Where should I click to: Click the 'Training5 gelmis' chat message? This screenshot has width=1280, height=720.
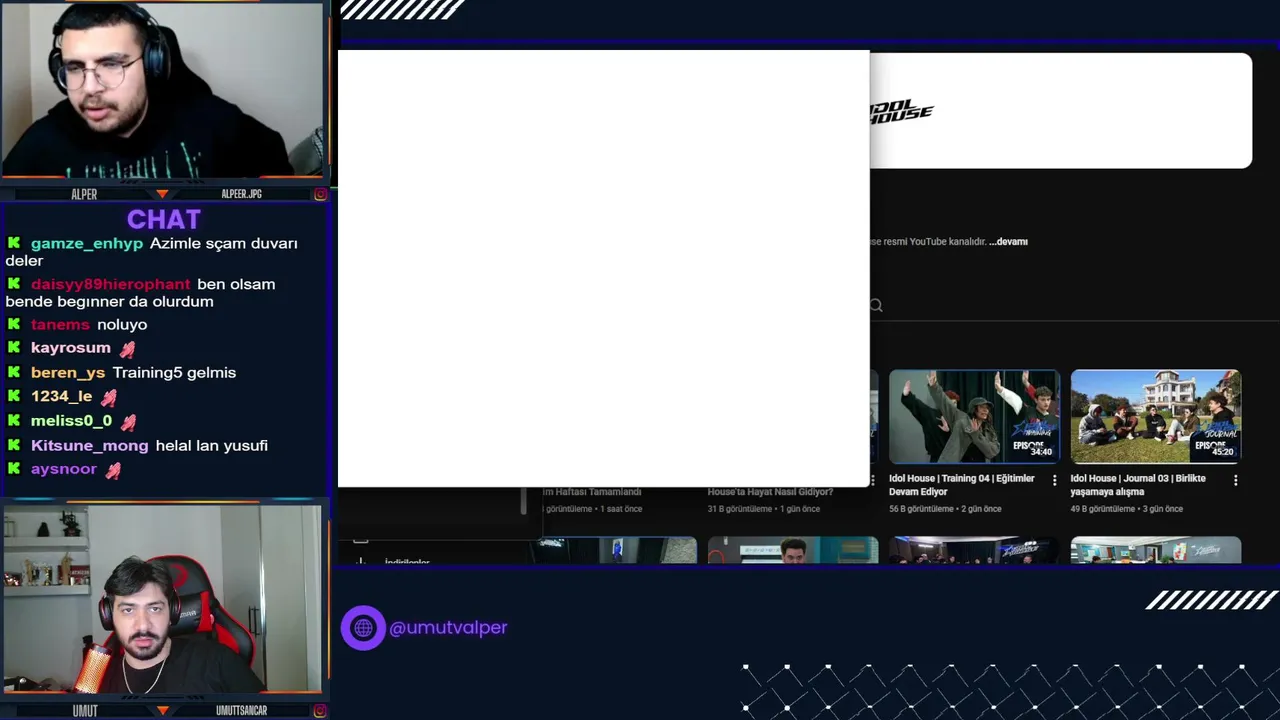(x=174, y=372)
